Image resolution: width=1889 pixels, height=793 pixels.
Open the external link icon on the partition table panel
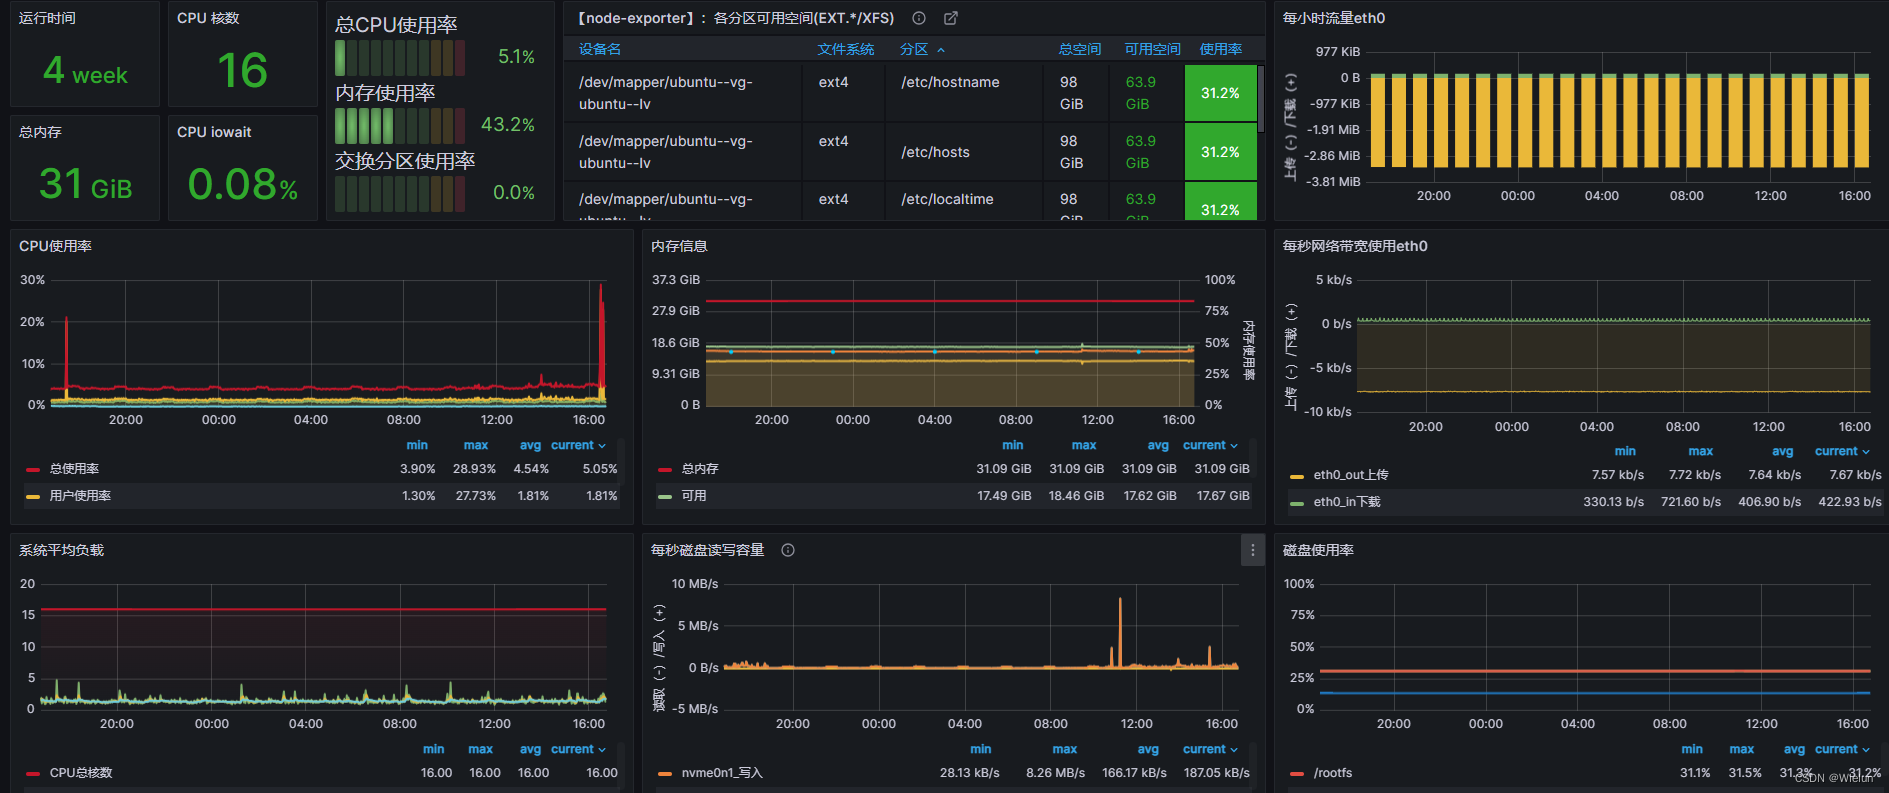(x=951, y=18)
